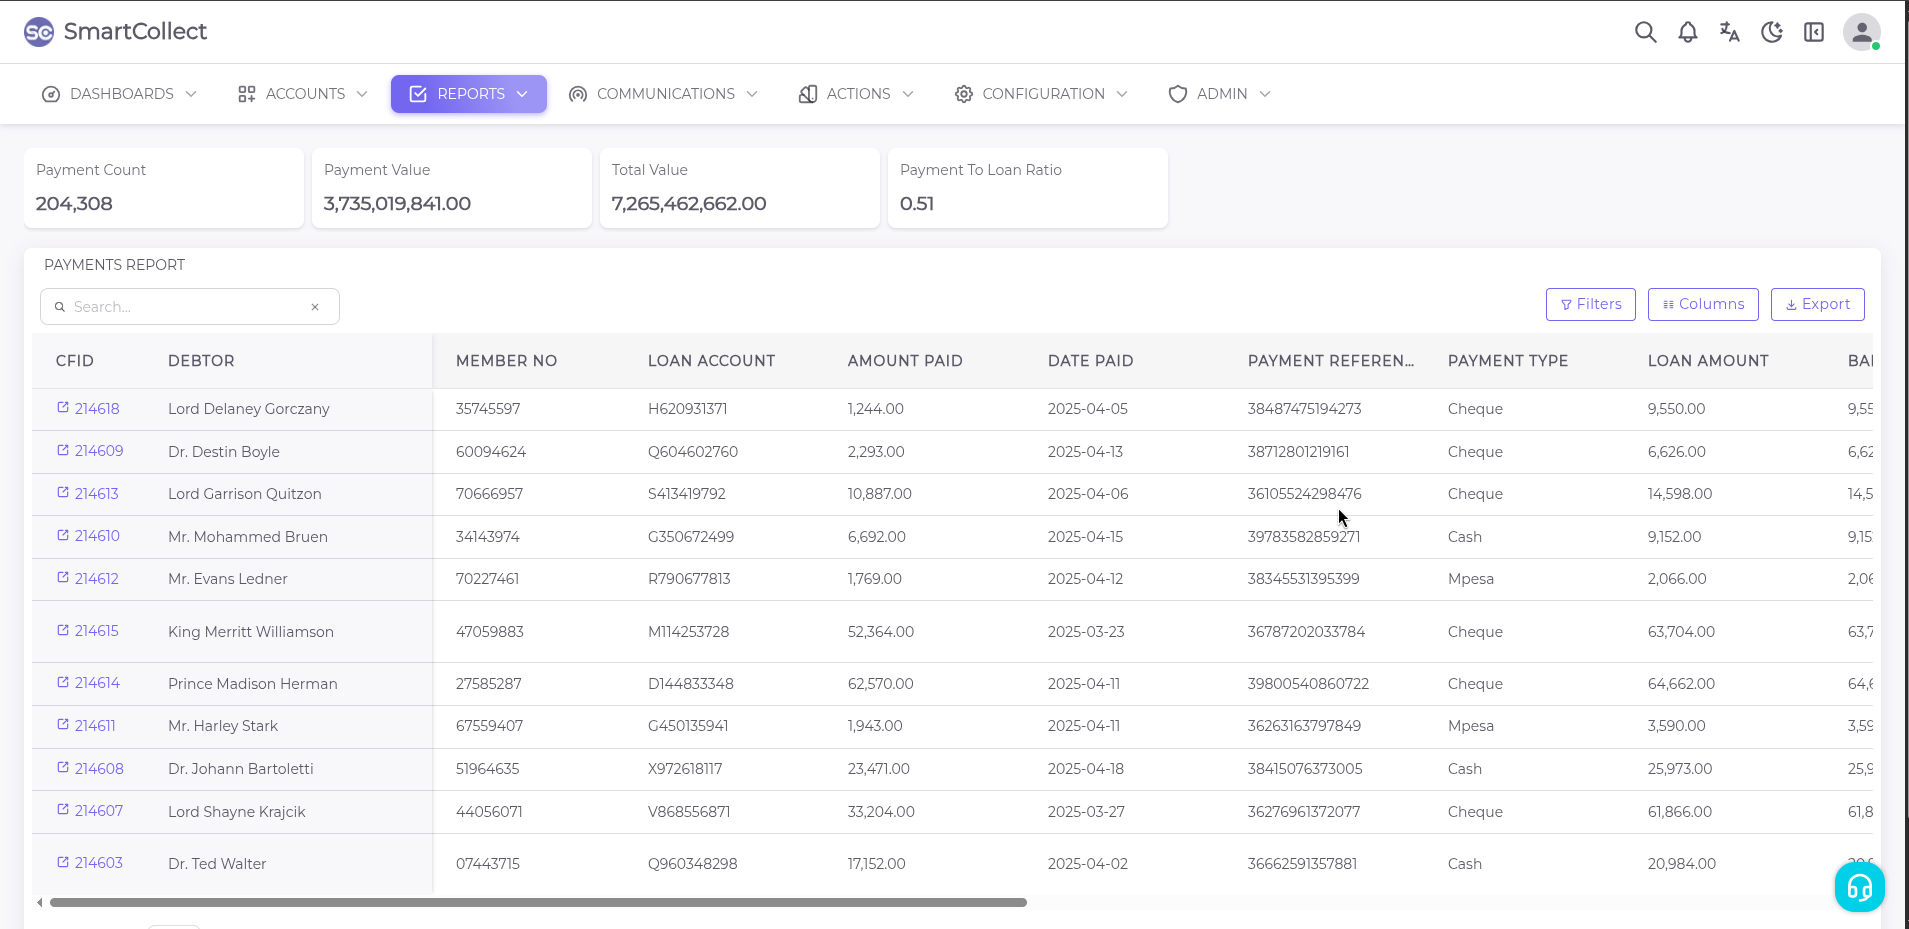Open the Reports menu
This screenshot has height=929, width=1909.
(468, 94)
